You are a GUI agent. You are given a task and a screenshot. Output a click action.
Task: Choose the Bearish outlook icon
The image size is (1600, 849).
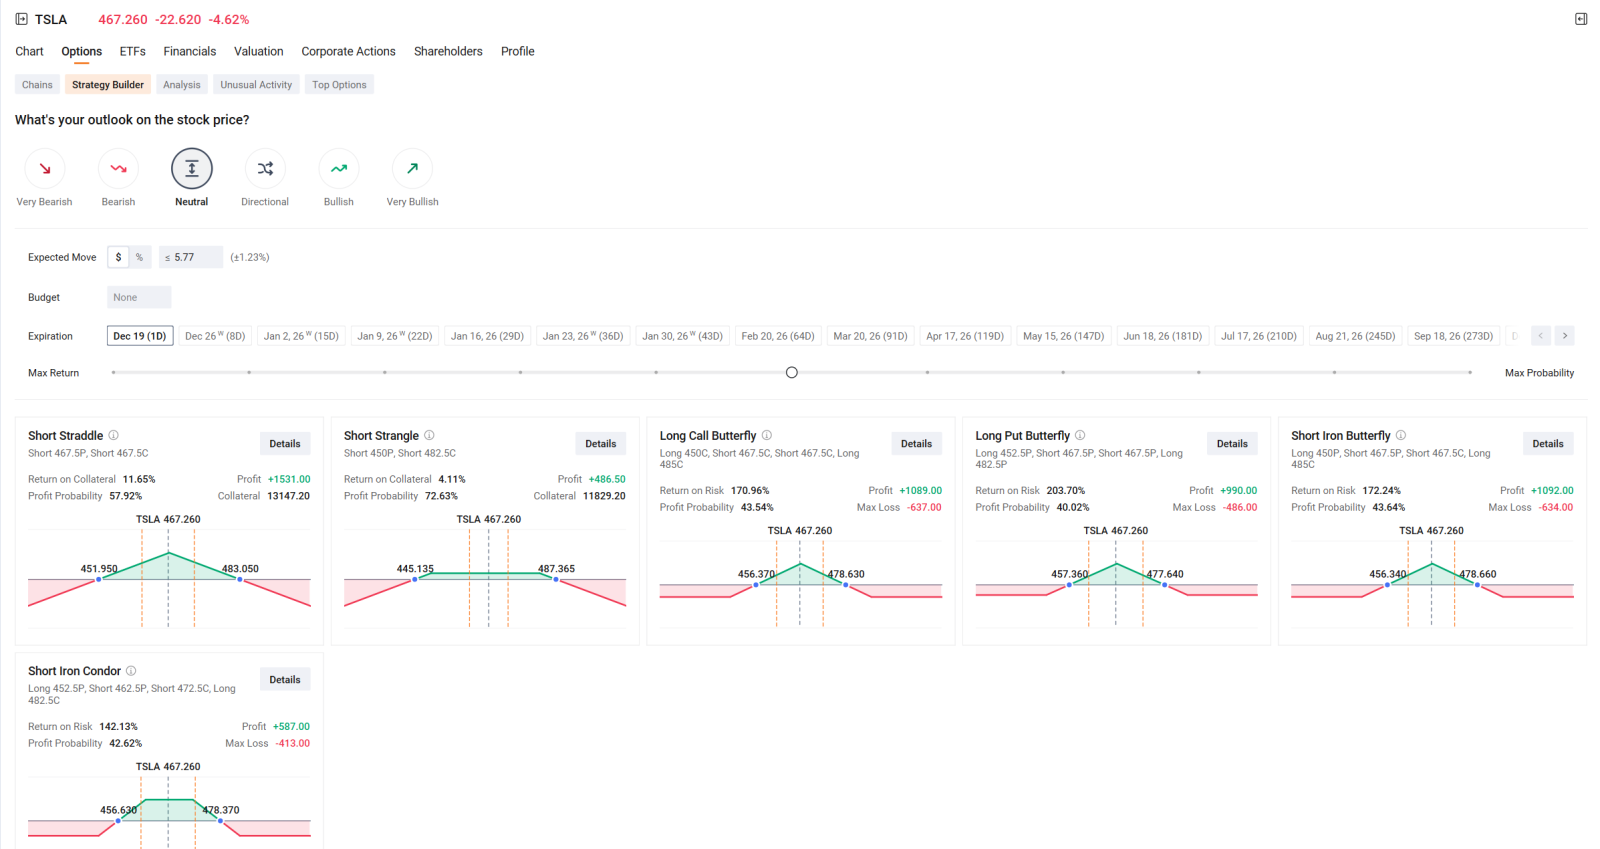tap(118, 169)
